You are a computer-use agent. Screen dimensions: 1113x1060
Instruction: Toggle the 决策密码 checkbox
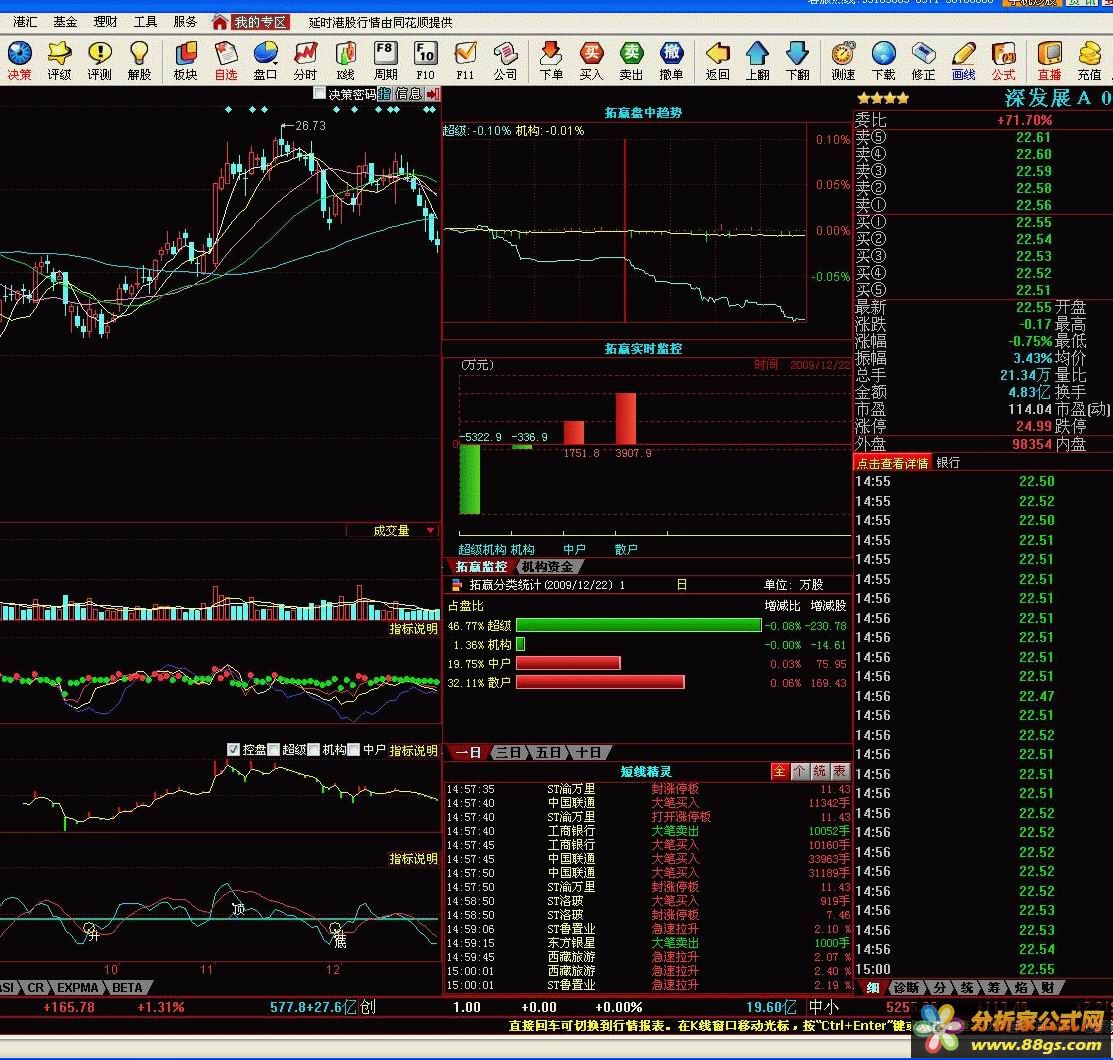click(319, 93)
